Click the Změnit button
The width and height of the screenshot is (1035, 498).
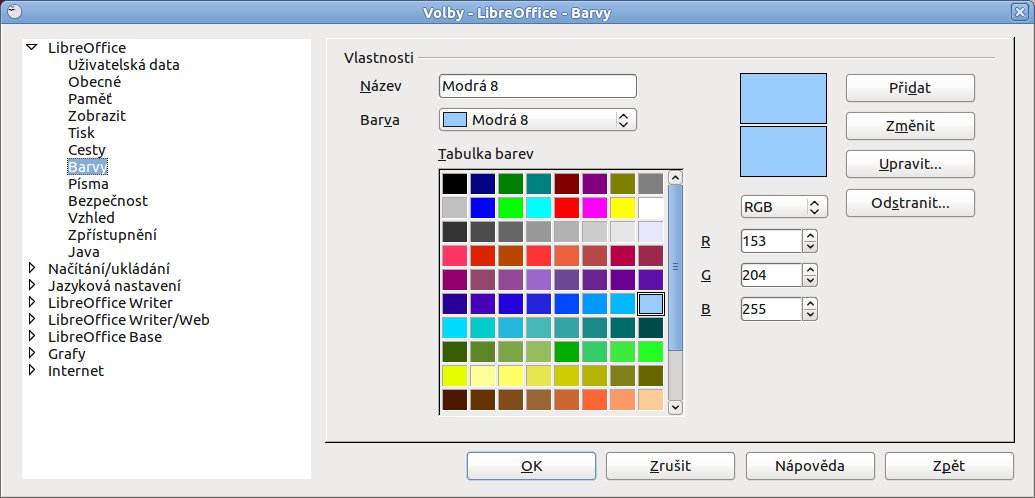(910, 126)
